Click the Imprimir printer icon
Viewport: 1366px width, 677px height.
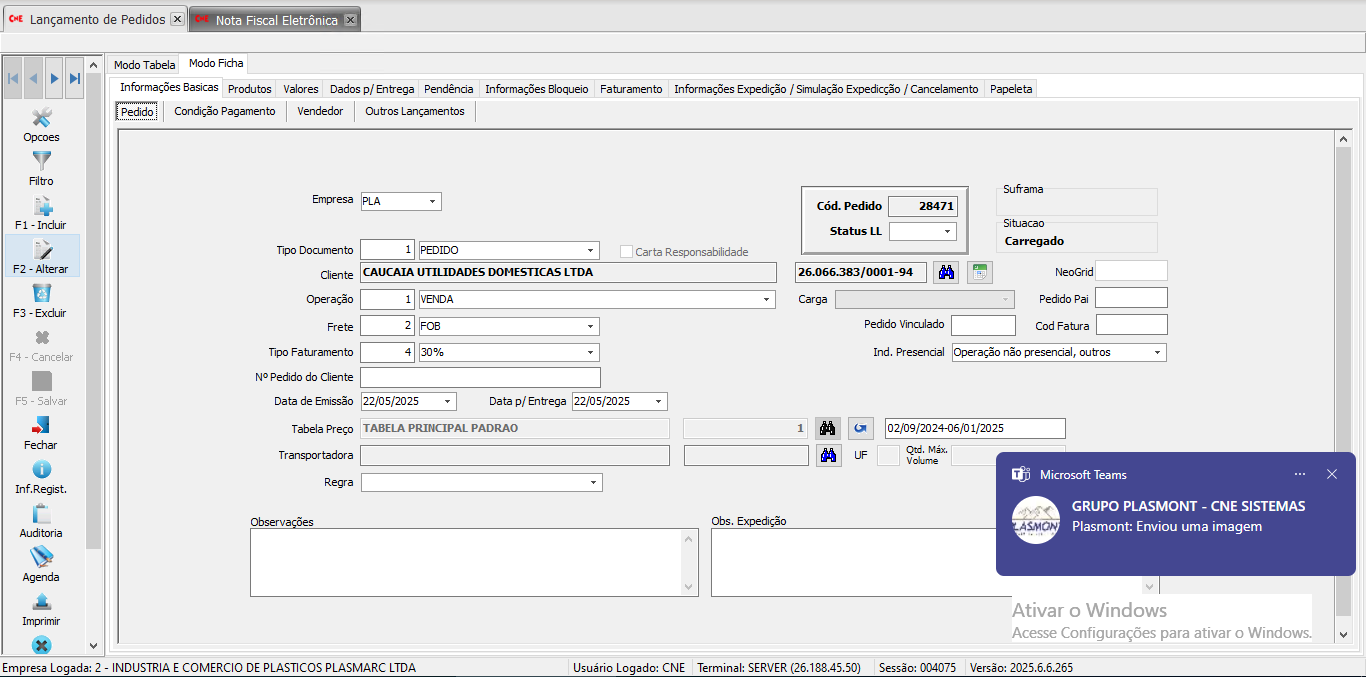tap(42, 602)
